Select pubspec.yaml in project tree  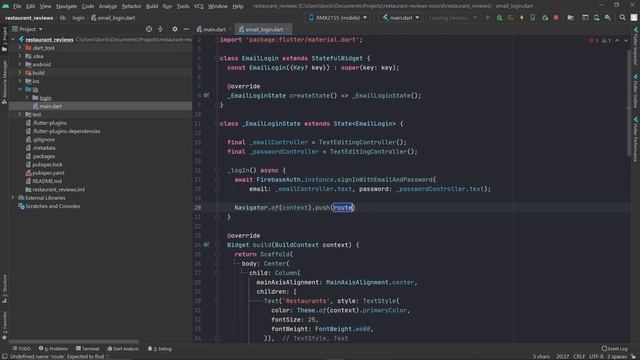tap(100, 173)
